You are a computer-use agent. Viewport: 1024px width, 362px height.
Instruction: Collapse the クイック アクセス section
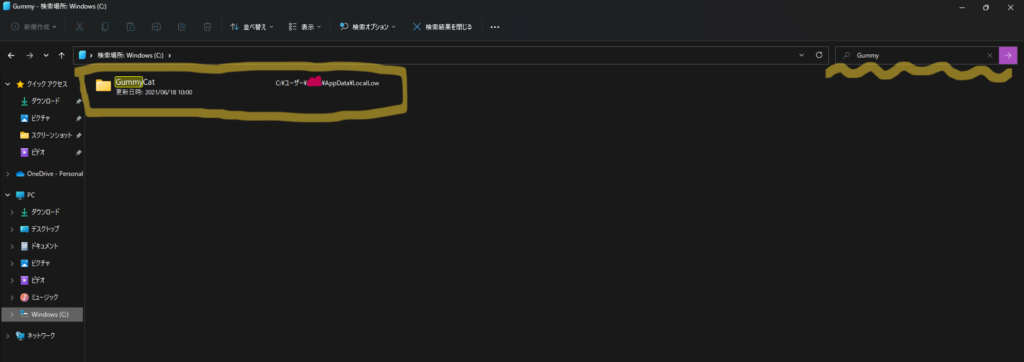8,84
